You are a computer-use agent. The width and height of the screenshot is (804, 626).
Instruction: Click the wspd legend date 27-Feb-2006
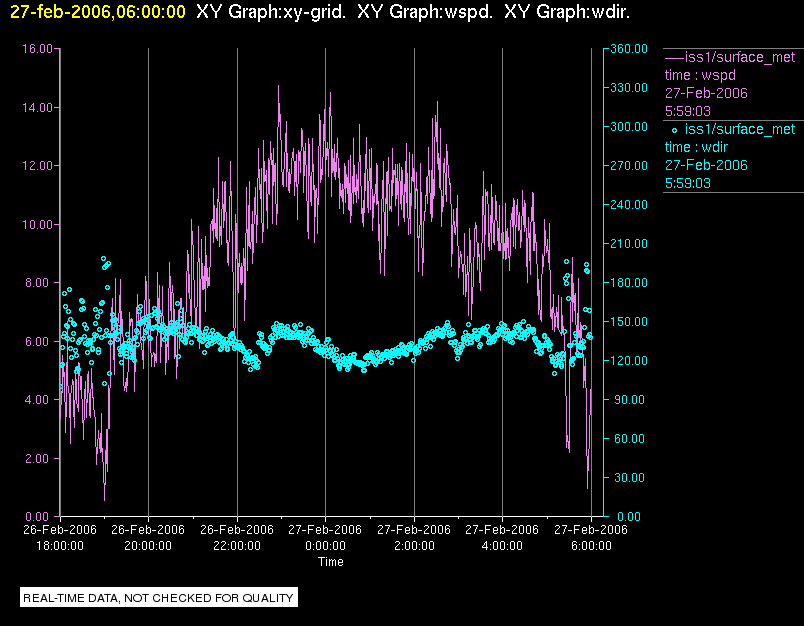click(x=706, y=93)
